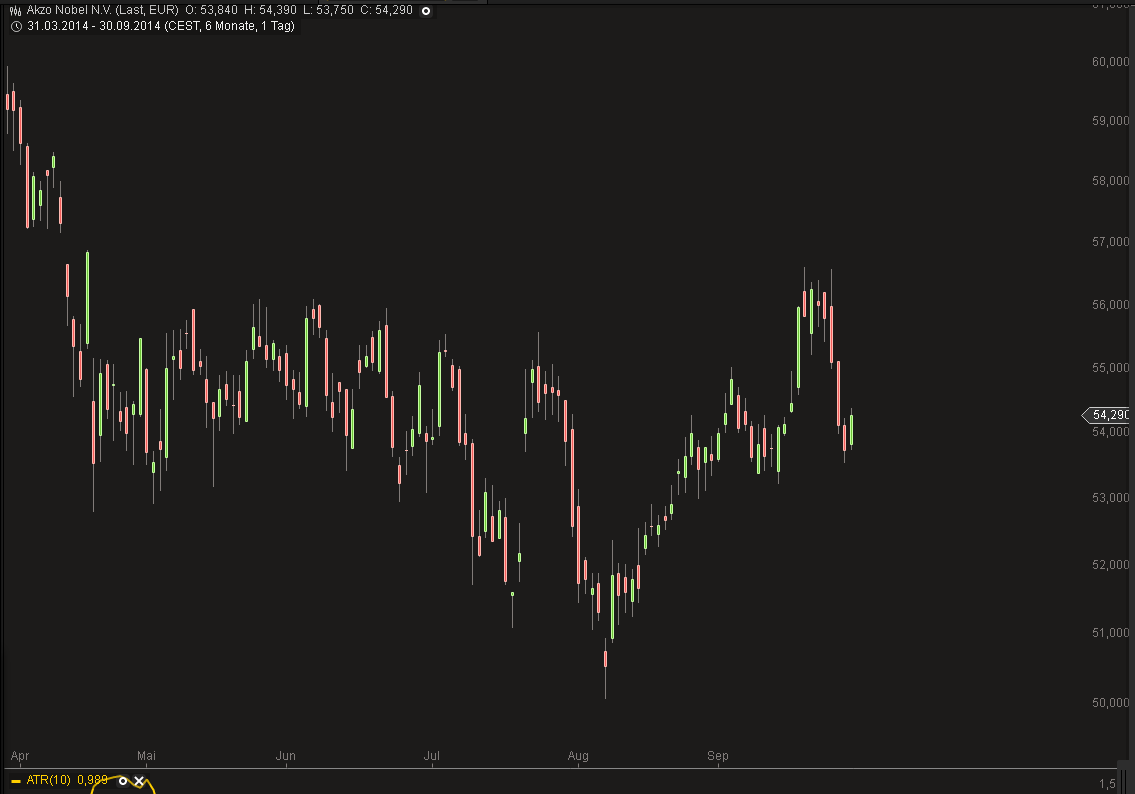Click the round options icon after C: 54,290
Viewport: 1135px width, 794px height.
[x=426, y=11]
